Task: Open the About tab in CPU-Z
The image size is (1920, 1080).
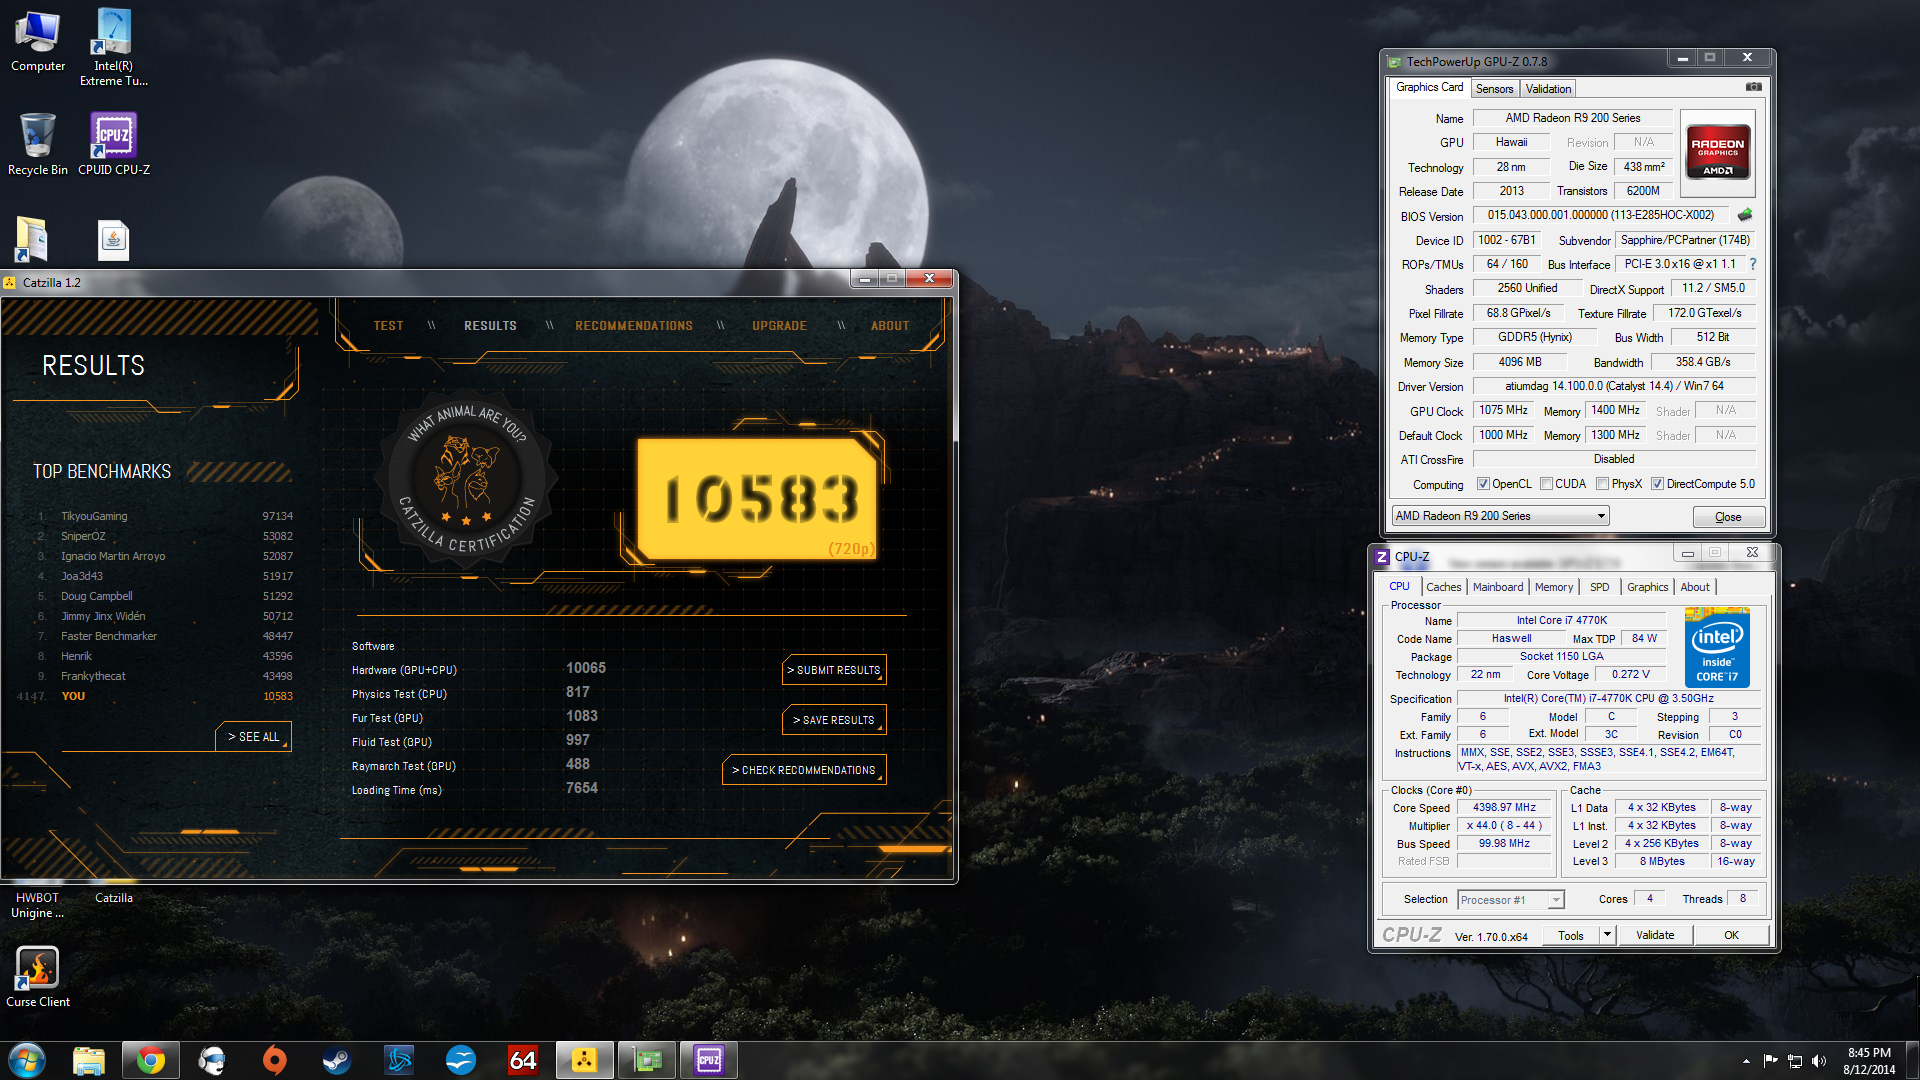Action: pyautogui.click(x=1695, y=587)
